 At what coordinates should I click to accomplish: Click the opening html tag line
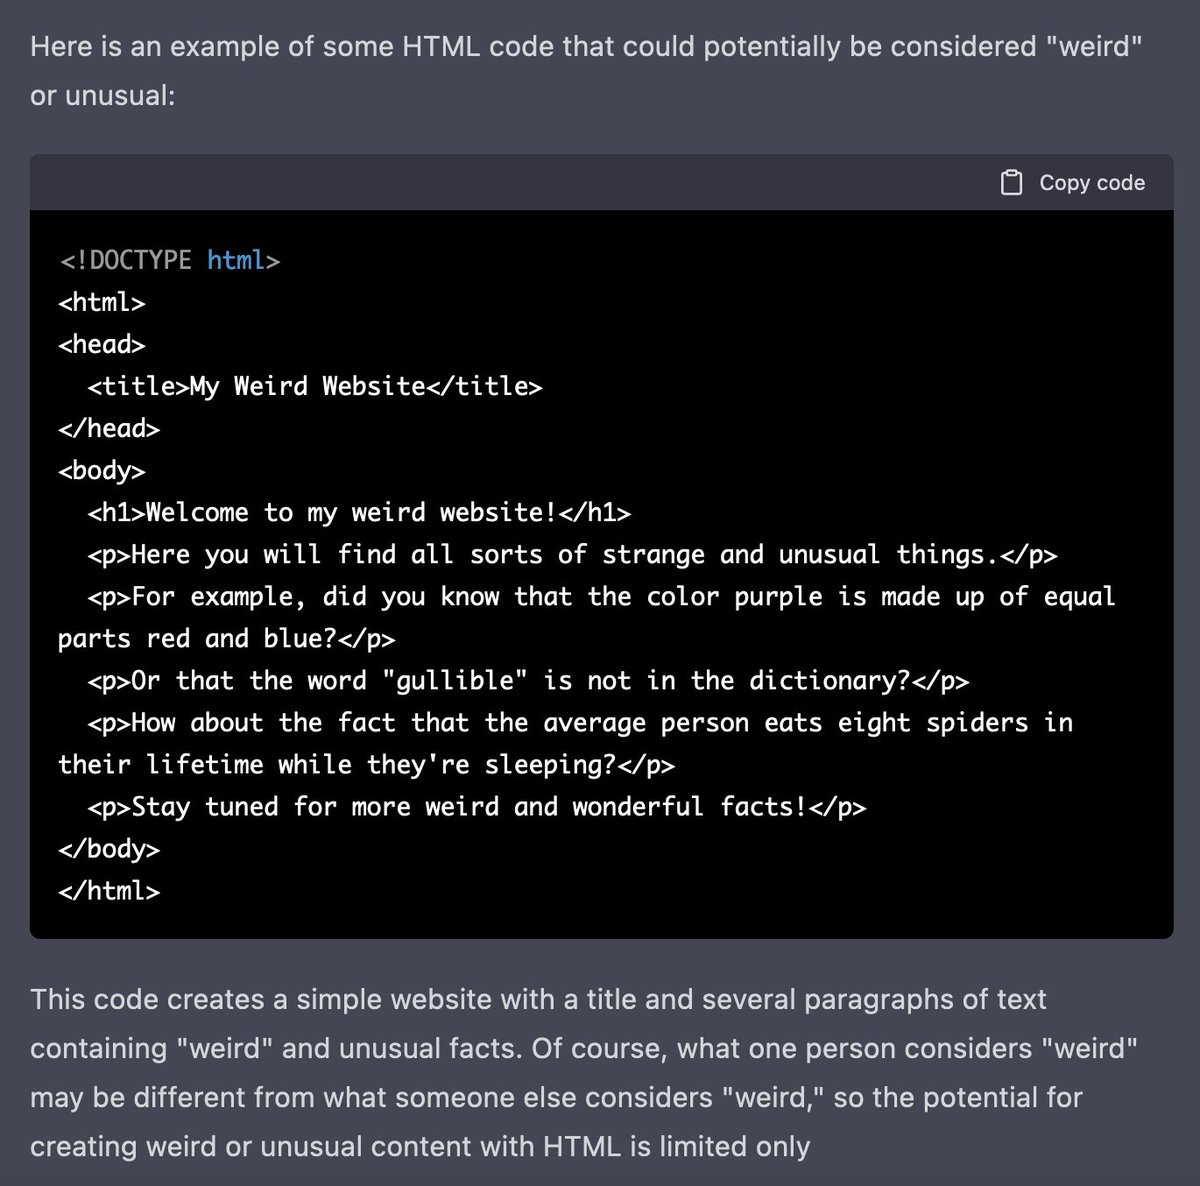[102, 302]
